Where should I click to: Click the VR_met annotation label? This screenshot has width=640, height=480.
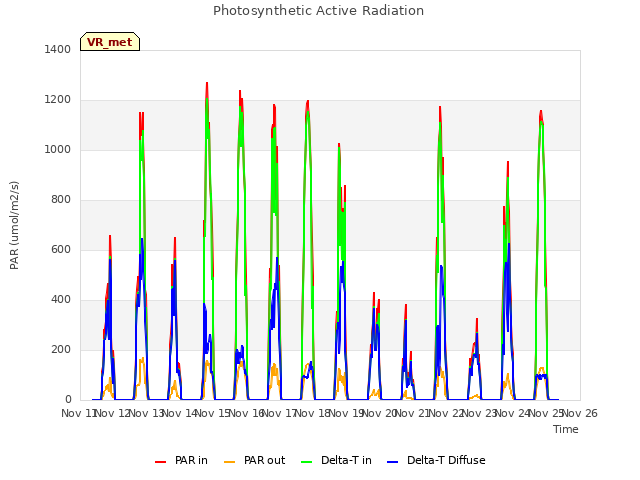(x=110, y=42)
